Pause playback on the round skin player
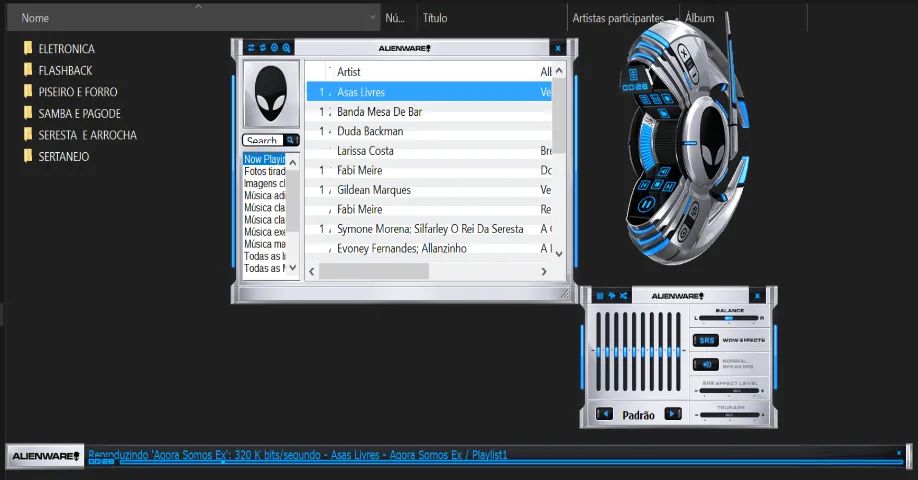This screenshot has height=480, width=918. 646,205
